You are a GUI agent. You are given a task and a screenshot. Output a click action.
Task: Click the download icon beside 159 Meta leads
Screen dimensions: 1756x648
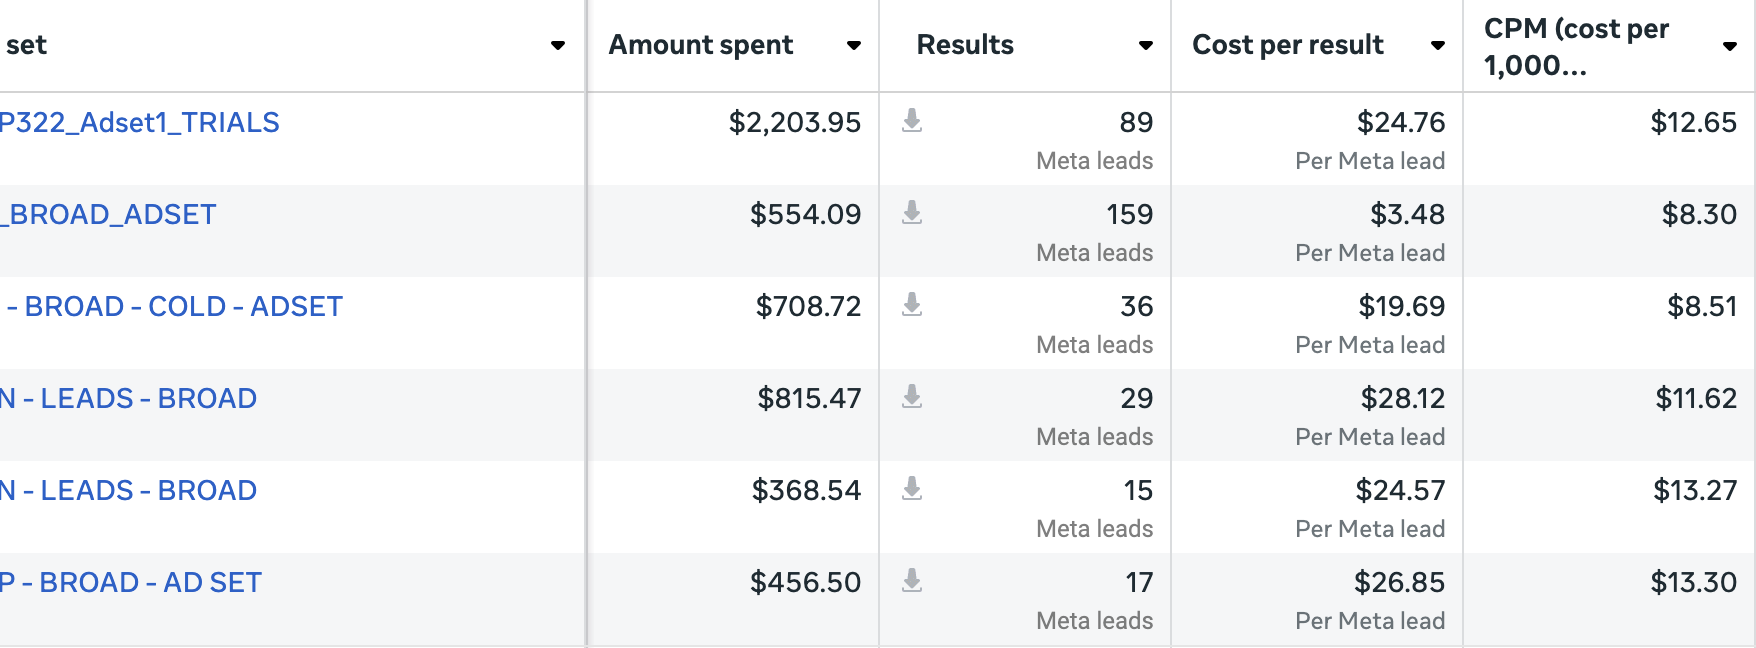913,214
